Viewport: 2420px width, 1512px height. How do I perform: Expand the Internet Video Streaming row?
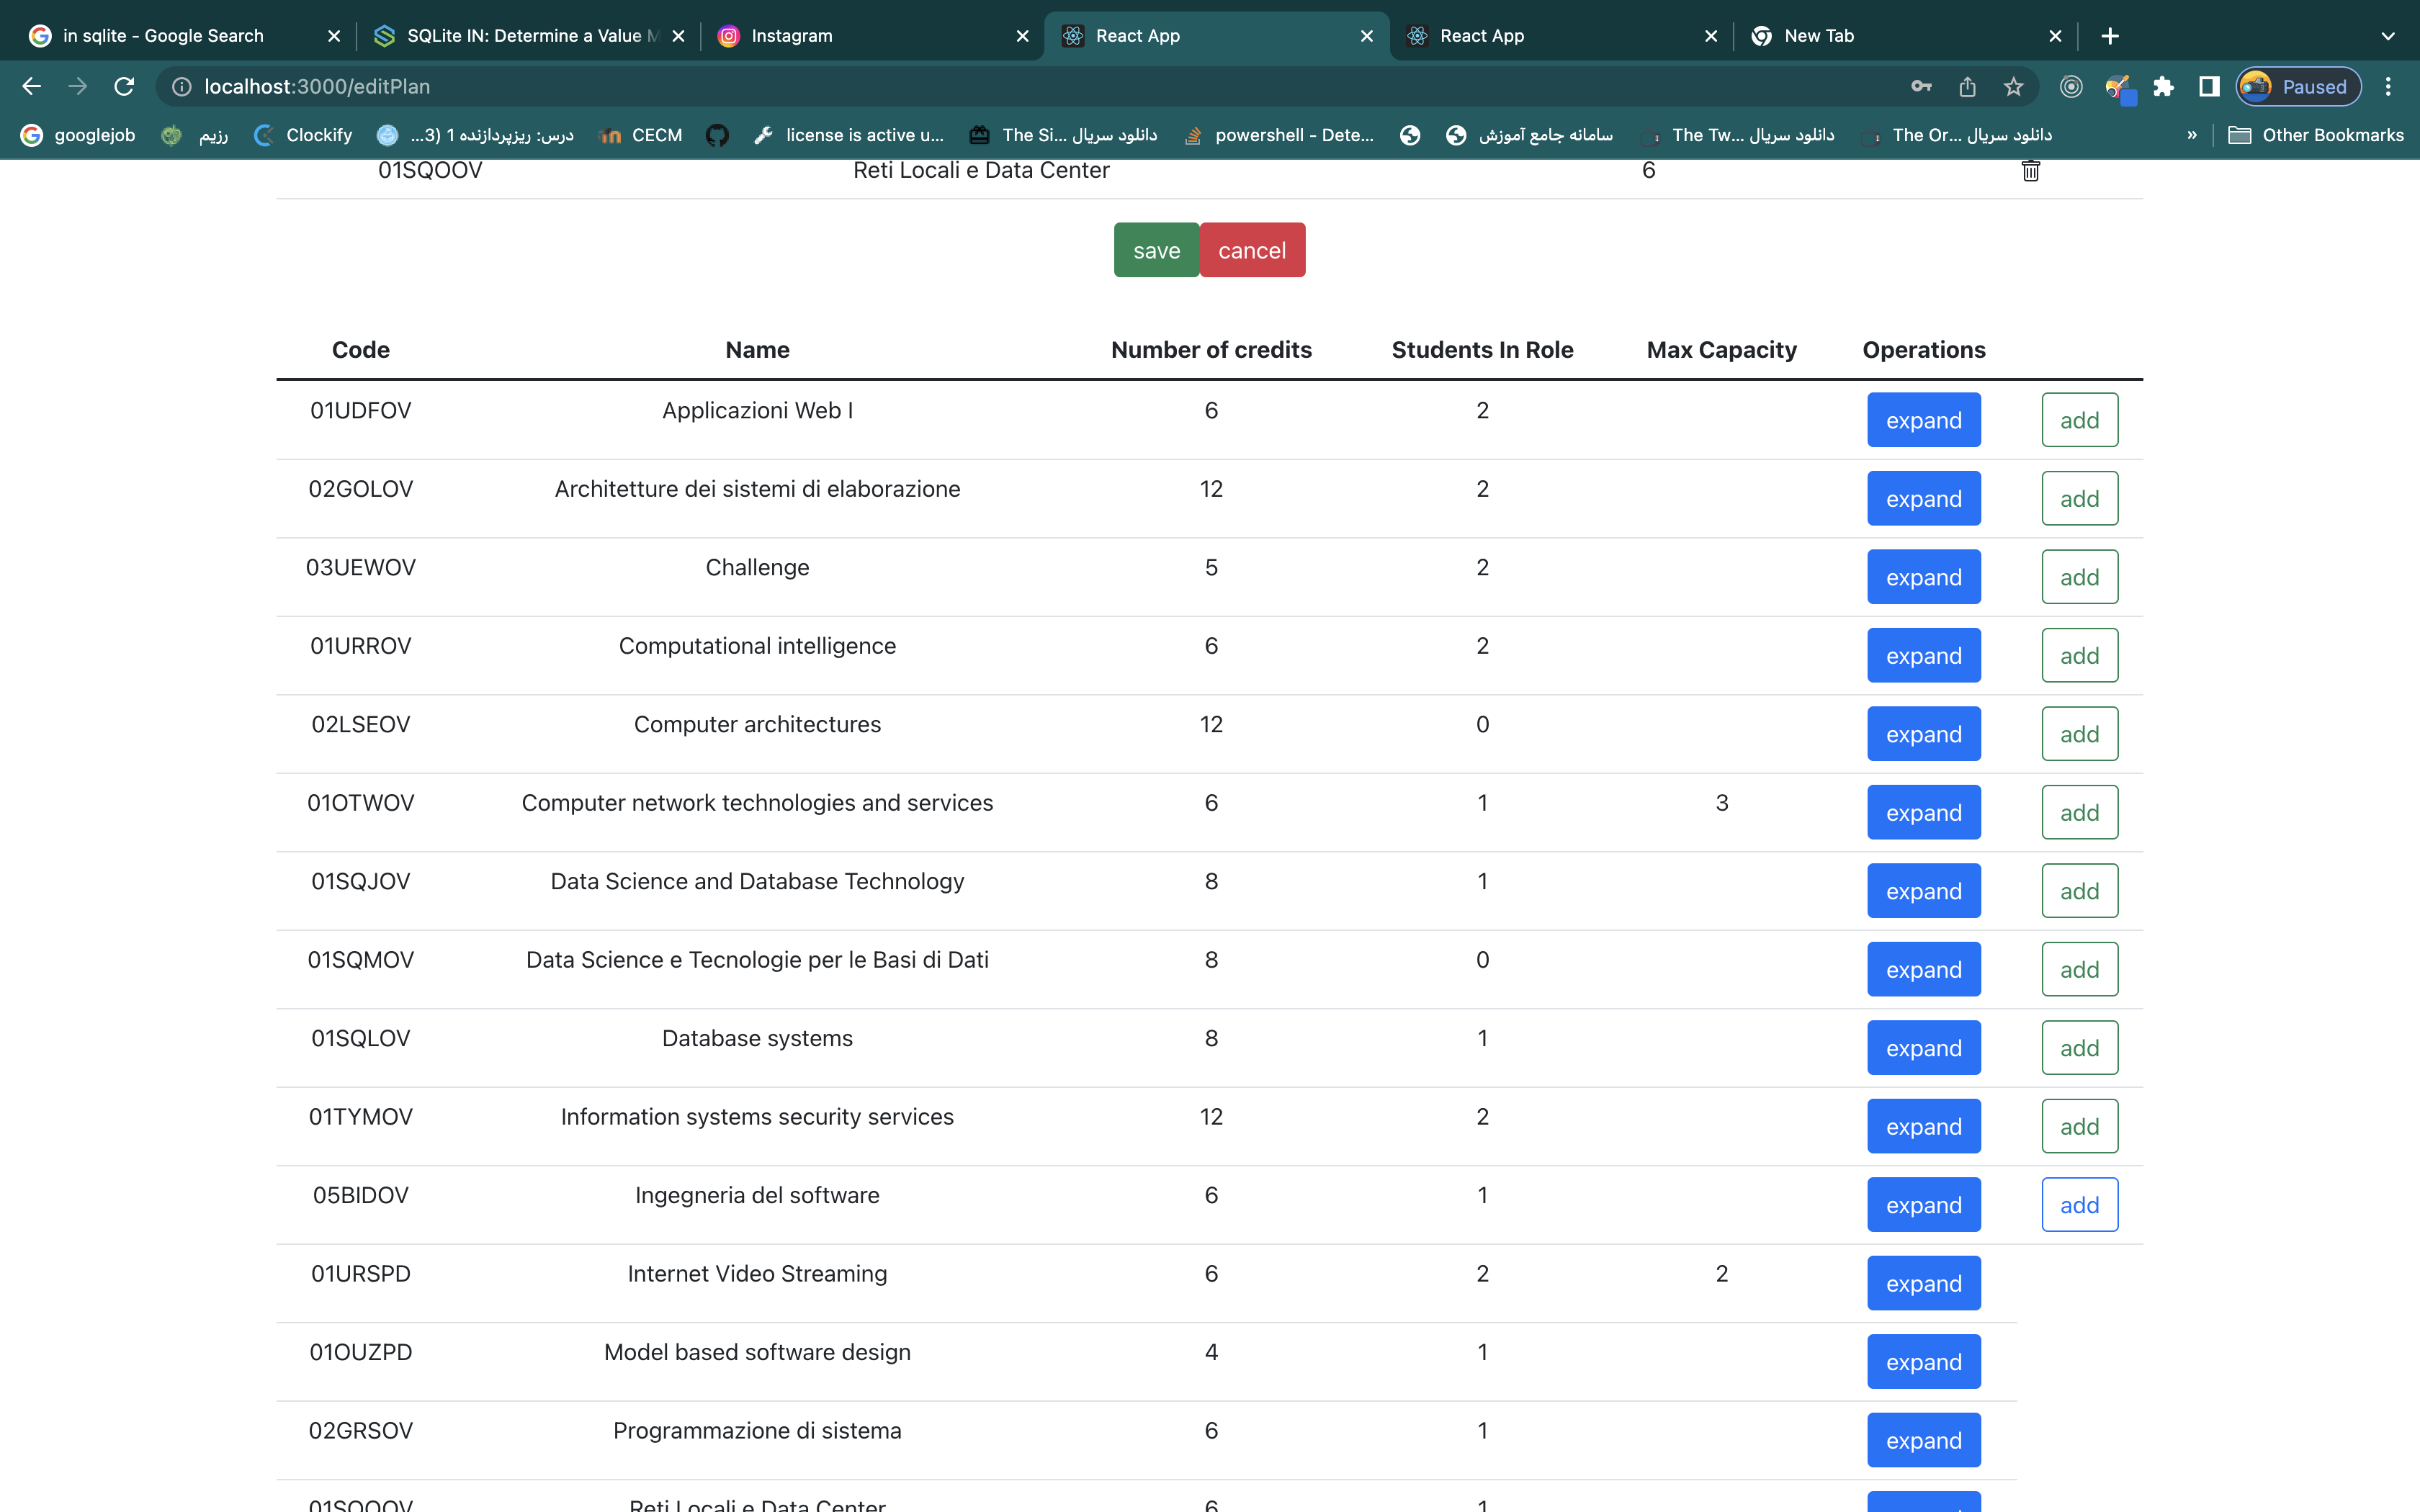(x=1923, y=1283)
